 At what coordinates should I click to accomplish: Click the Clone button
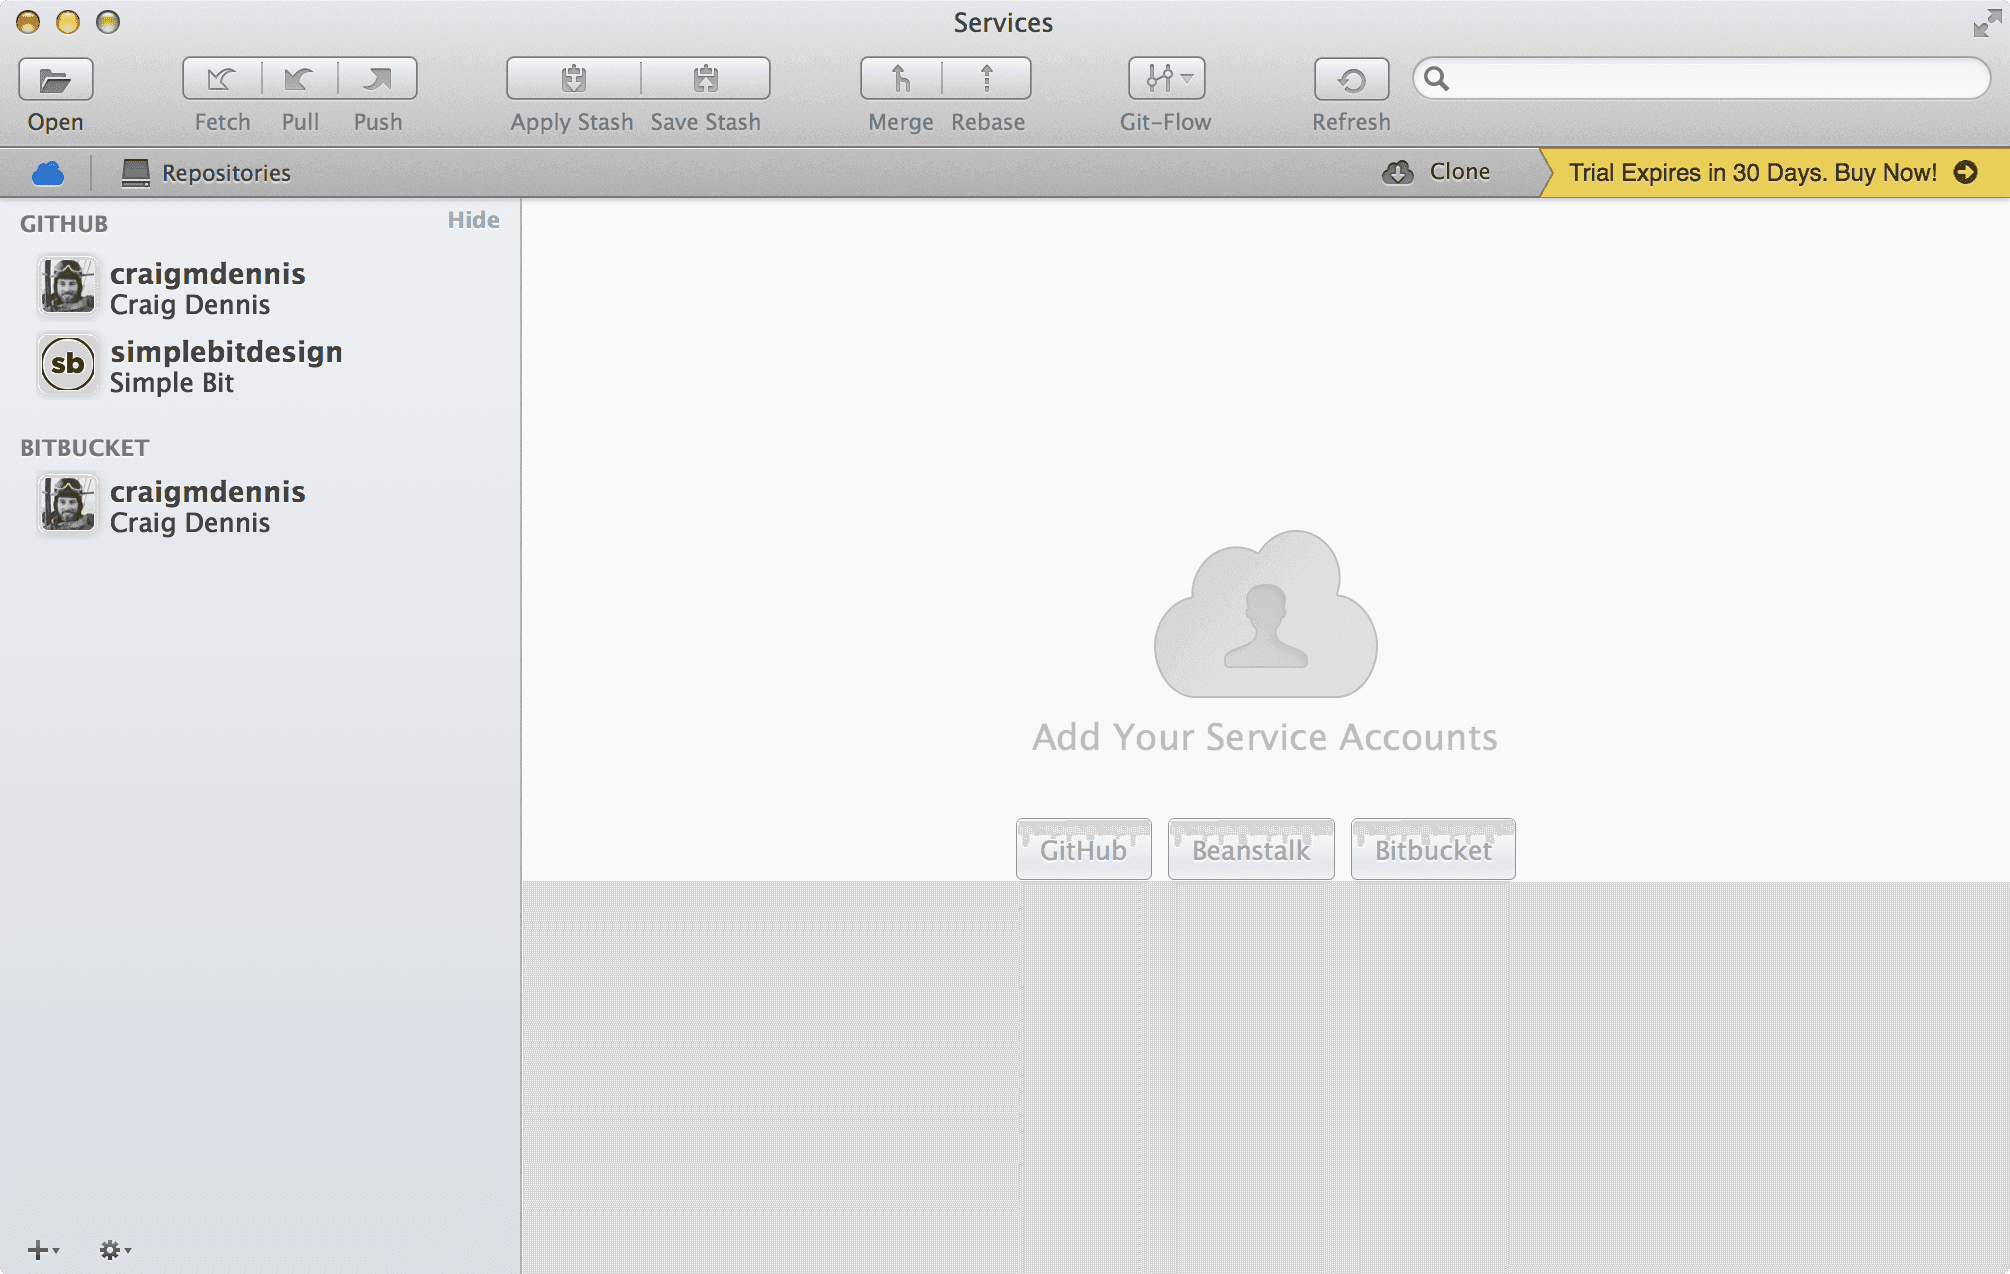(1437, 172)
